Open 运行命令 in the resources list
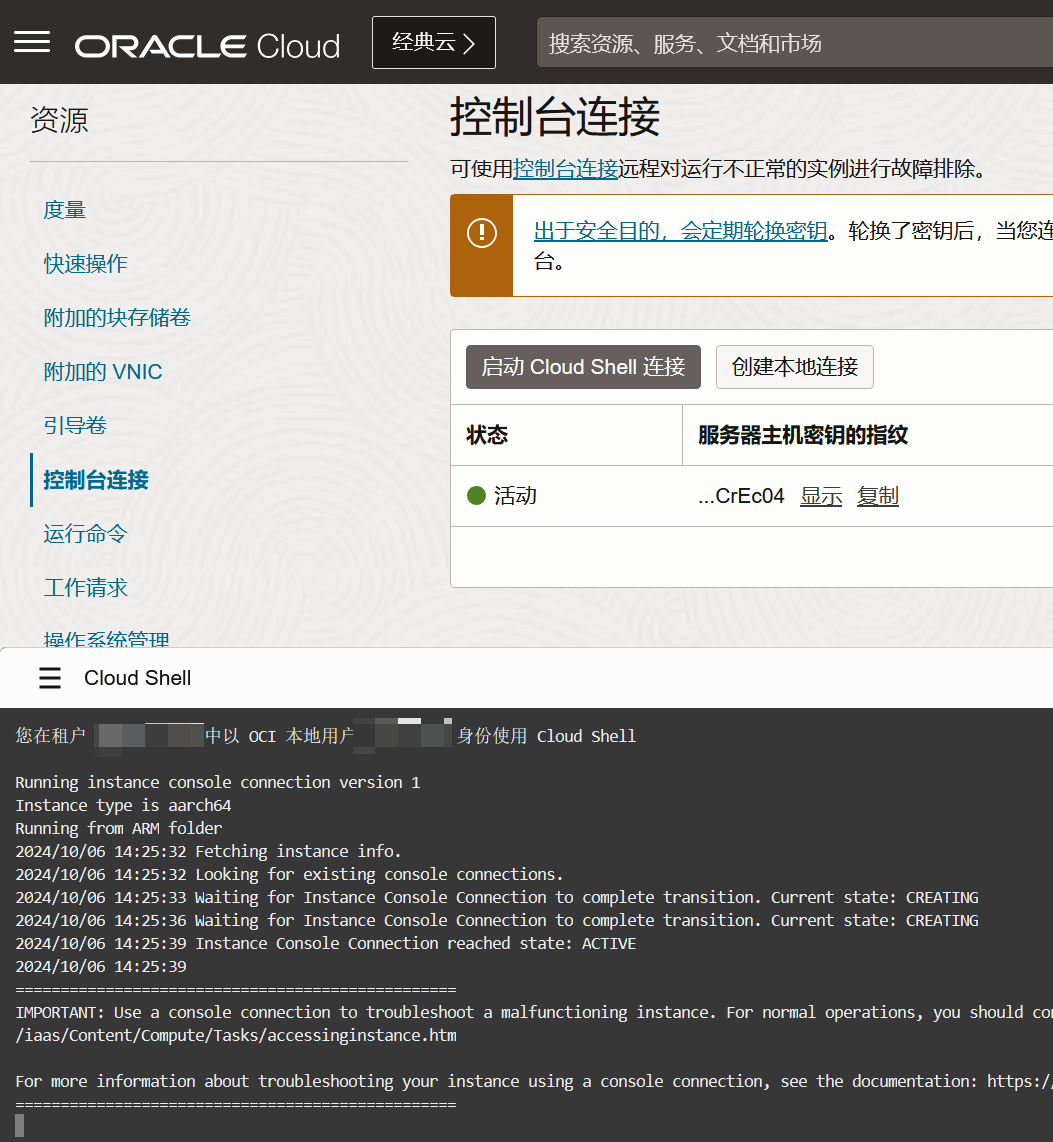Viewport: 1053px width, 1142px height. click(x=85, y=534)
